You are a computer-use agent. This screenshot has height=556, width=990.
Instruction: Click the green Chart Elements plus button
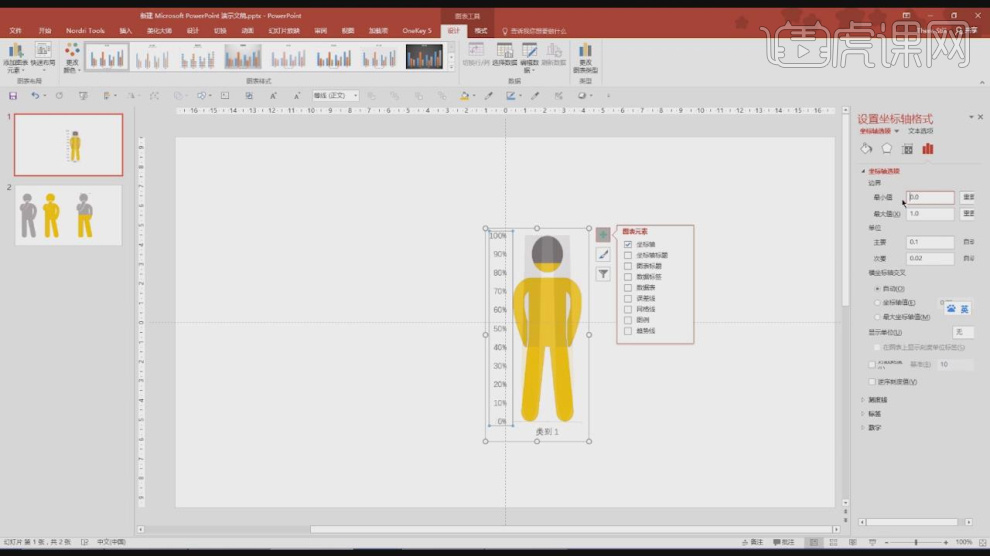click(603, 235)
